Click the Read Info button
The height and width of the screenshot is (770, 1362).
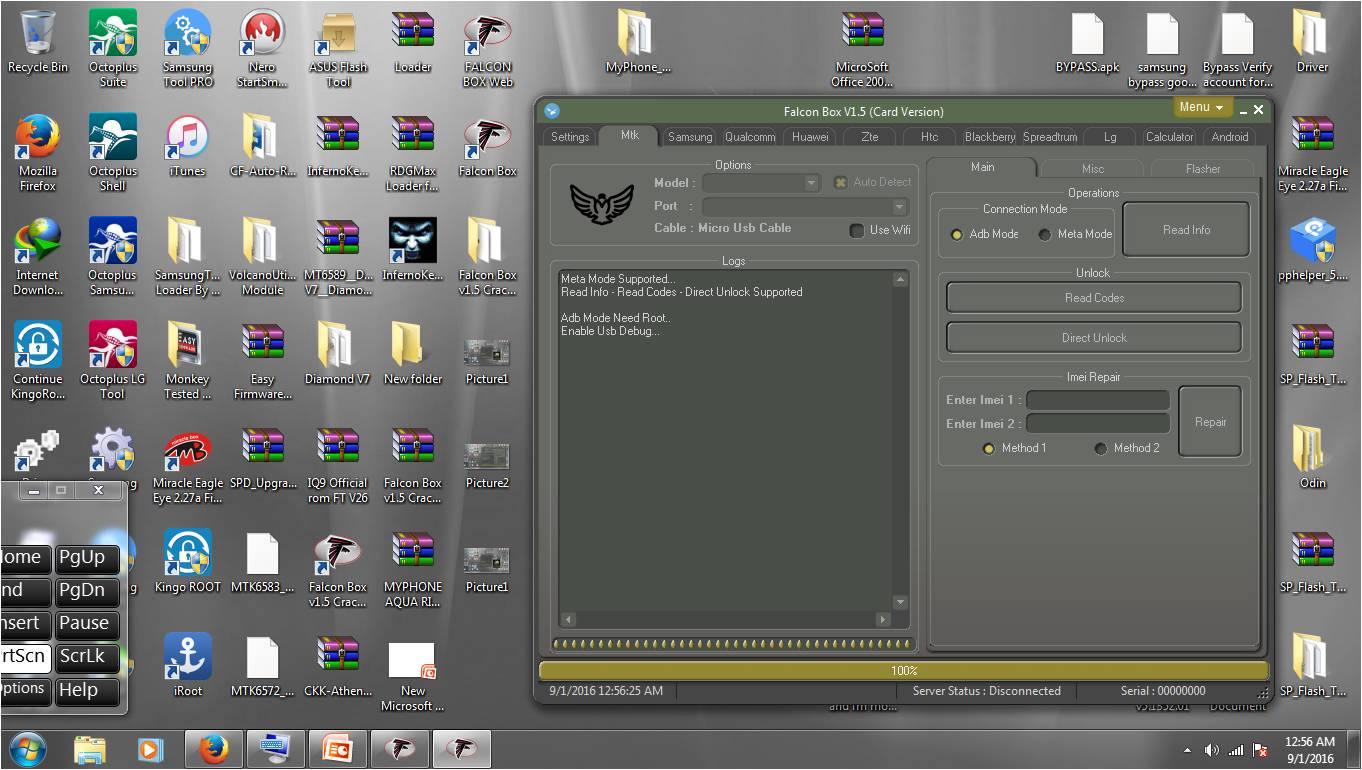tap(1186, 230)
